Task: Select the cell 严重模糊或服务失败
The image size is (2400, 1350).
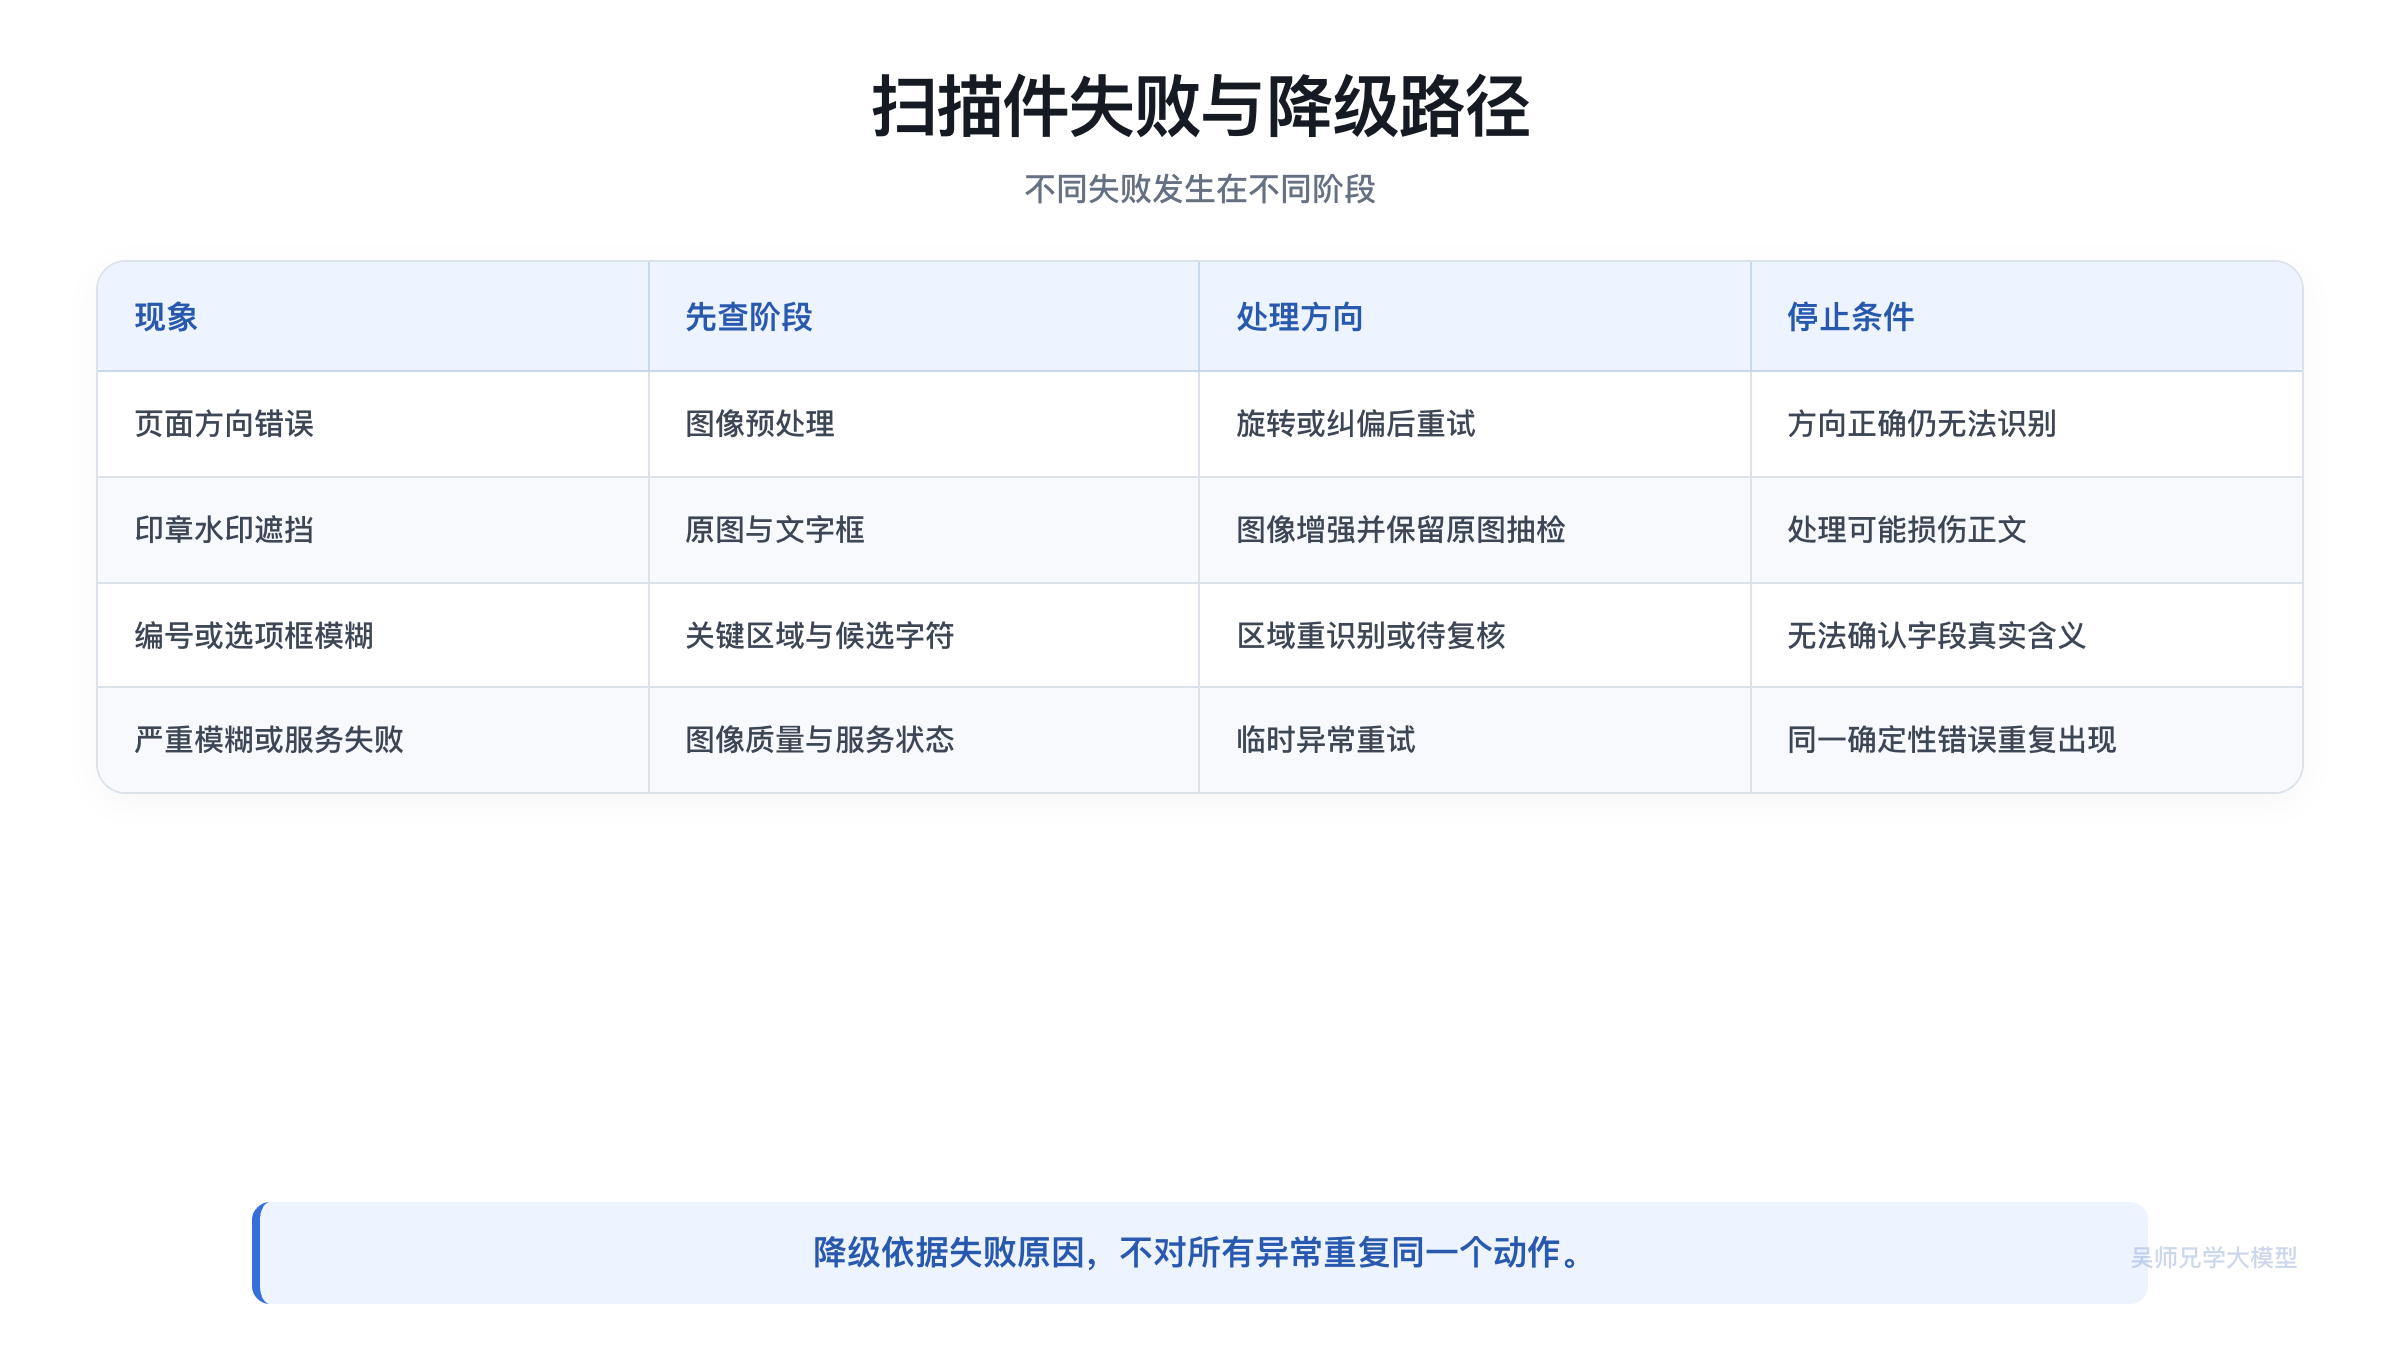Action: 373,740
